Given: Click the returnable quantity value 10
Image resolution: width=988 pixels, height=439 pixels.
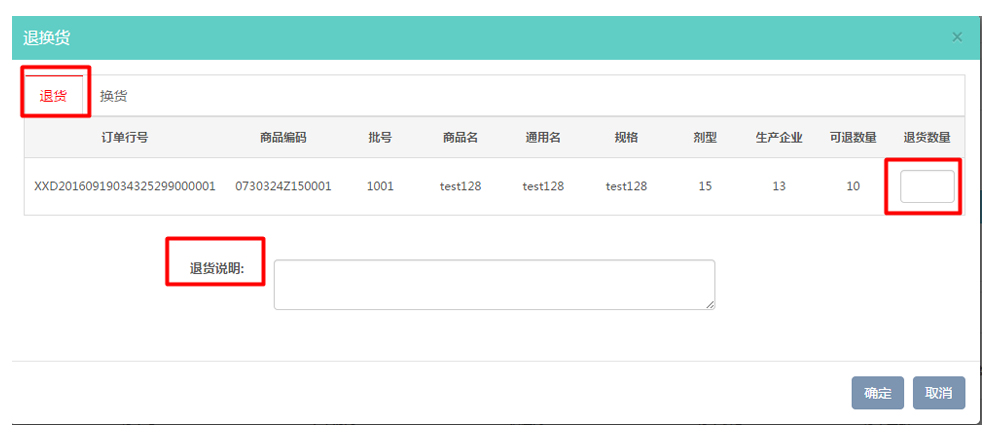Looking at the screenshot, I should coord(853,186).
